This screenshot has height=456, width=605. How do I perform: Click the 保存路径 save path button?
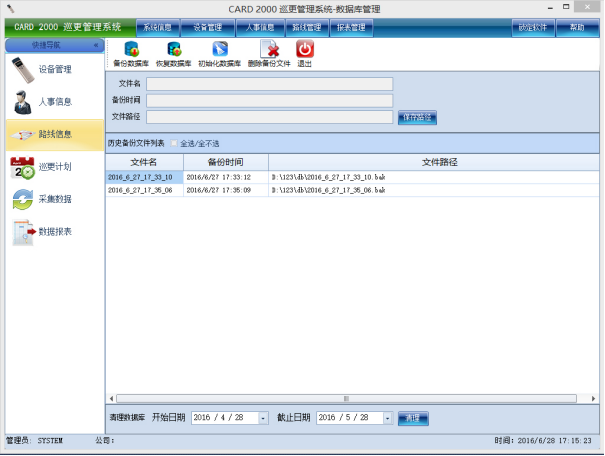pyautogui.click(x=417, y=117)
